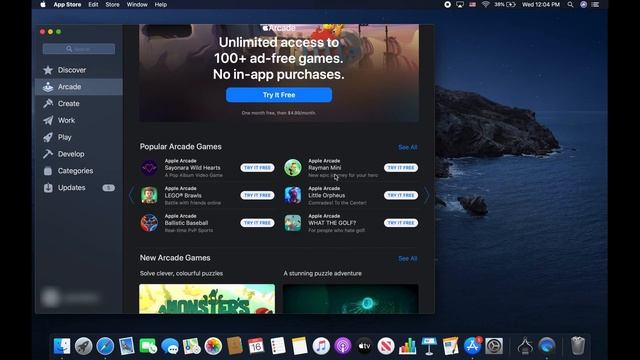Open Spotlight search in the menu bar
This screenshot has height=360, width=640.
(x=570, y=4)
